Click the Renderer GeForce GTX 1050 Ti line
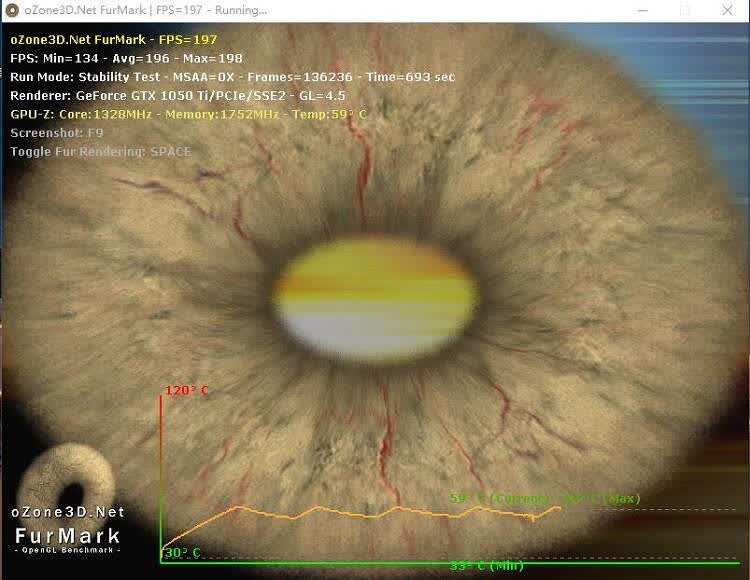The image size is (750, 580). pyautogui.click(x=177, y=96)
